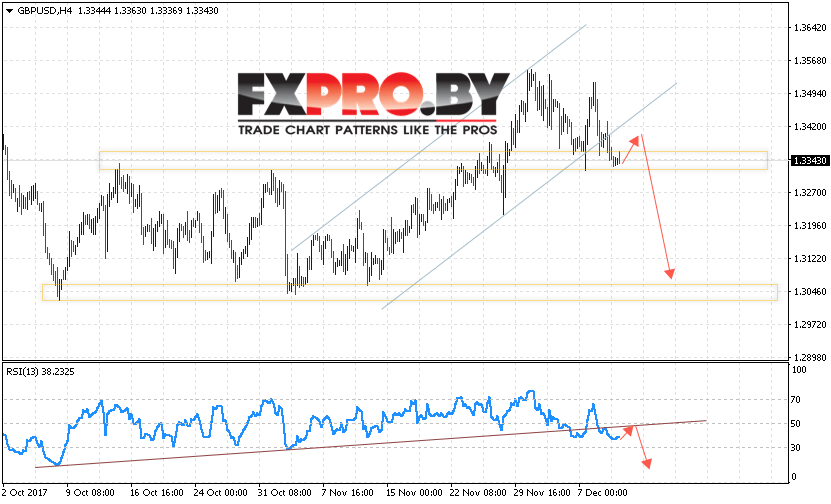Click the RSI(13) 38.2325 indicator label
Screen dimensions: 831x504
(40, 372)
